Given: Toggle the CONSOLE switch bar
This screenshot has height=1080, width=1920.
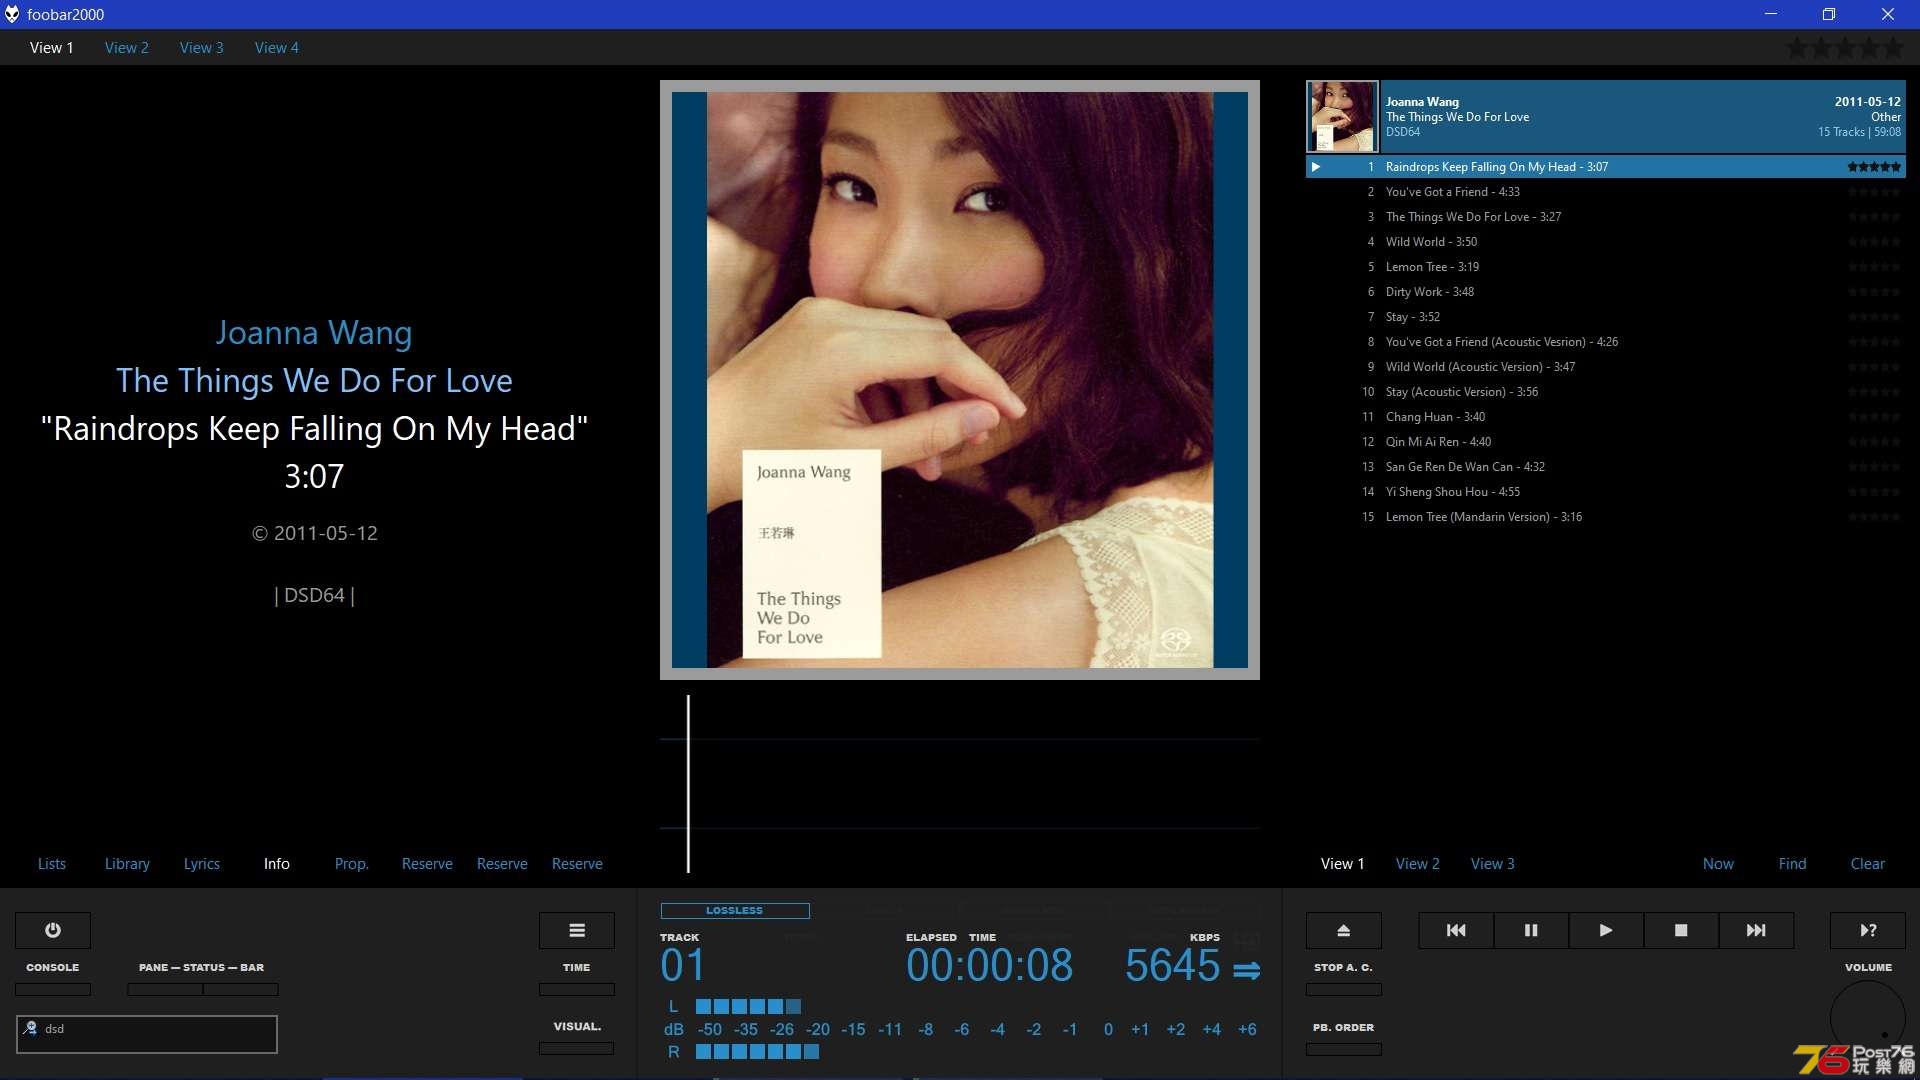Looking at the screenshot, I should point(53,989).
